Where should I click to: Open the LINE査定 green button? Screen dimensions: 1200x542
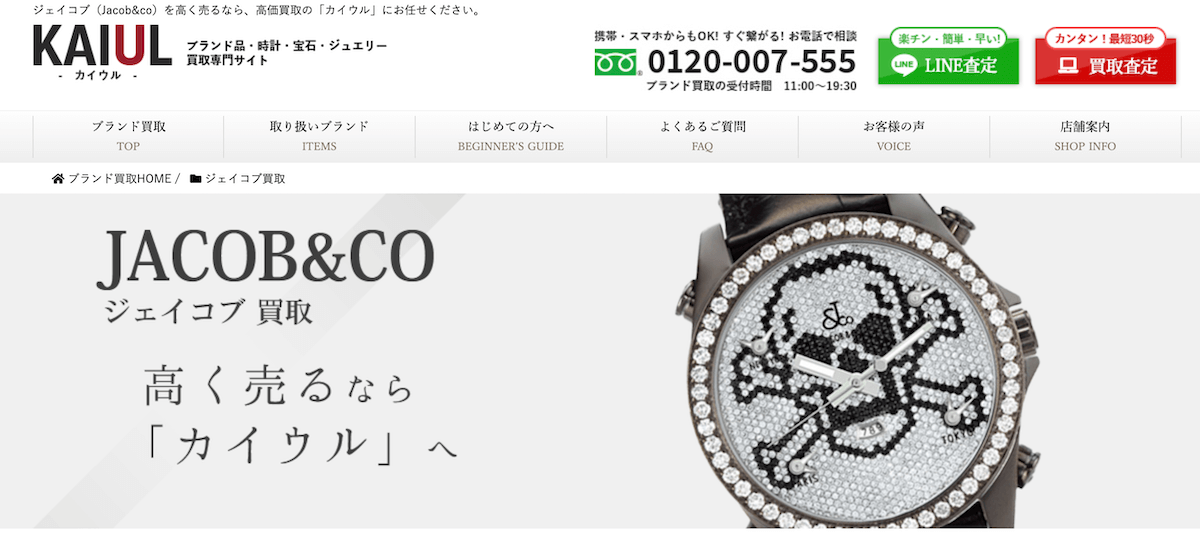[x=948, y=62]
